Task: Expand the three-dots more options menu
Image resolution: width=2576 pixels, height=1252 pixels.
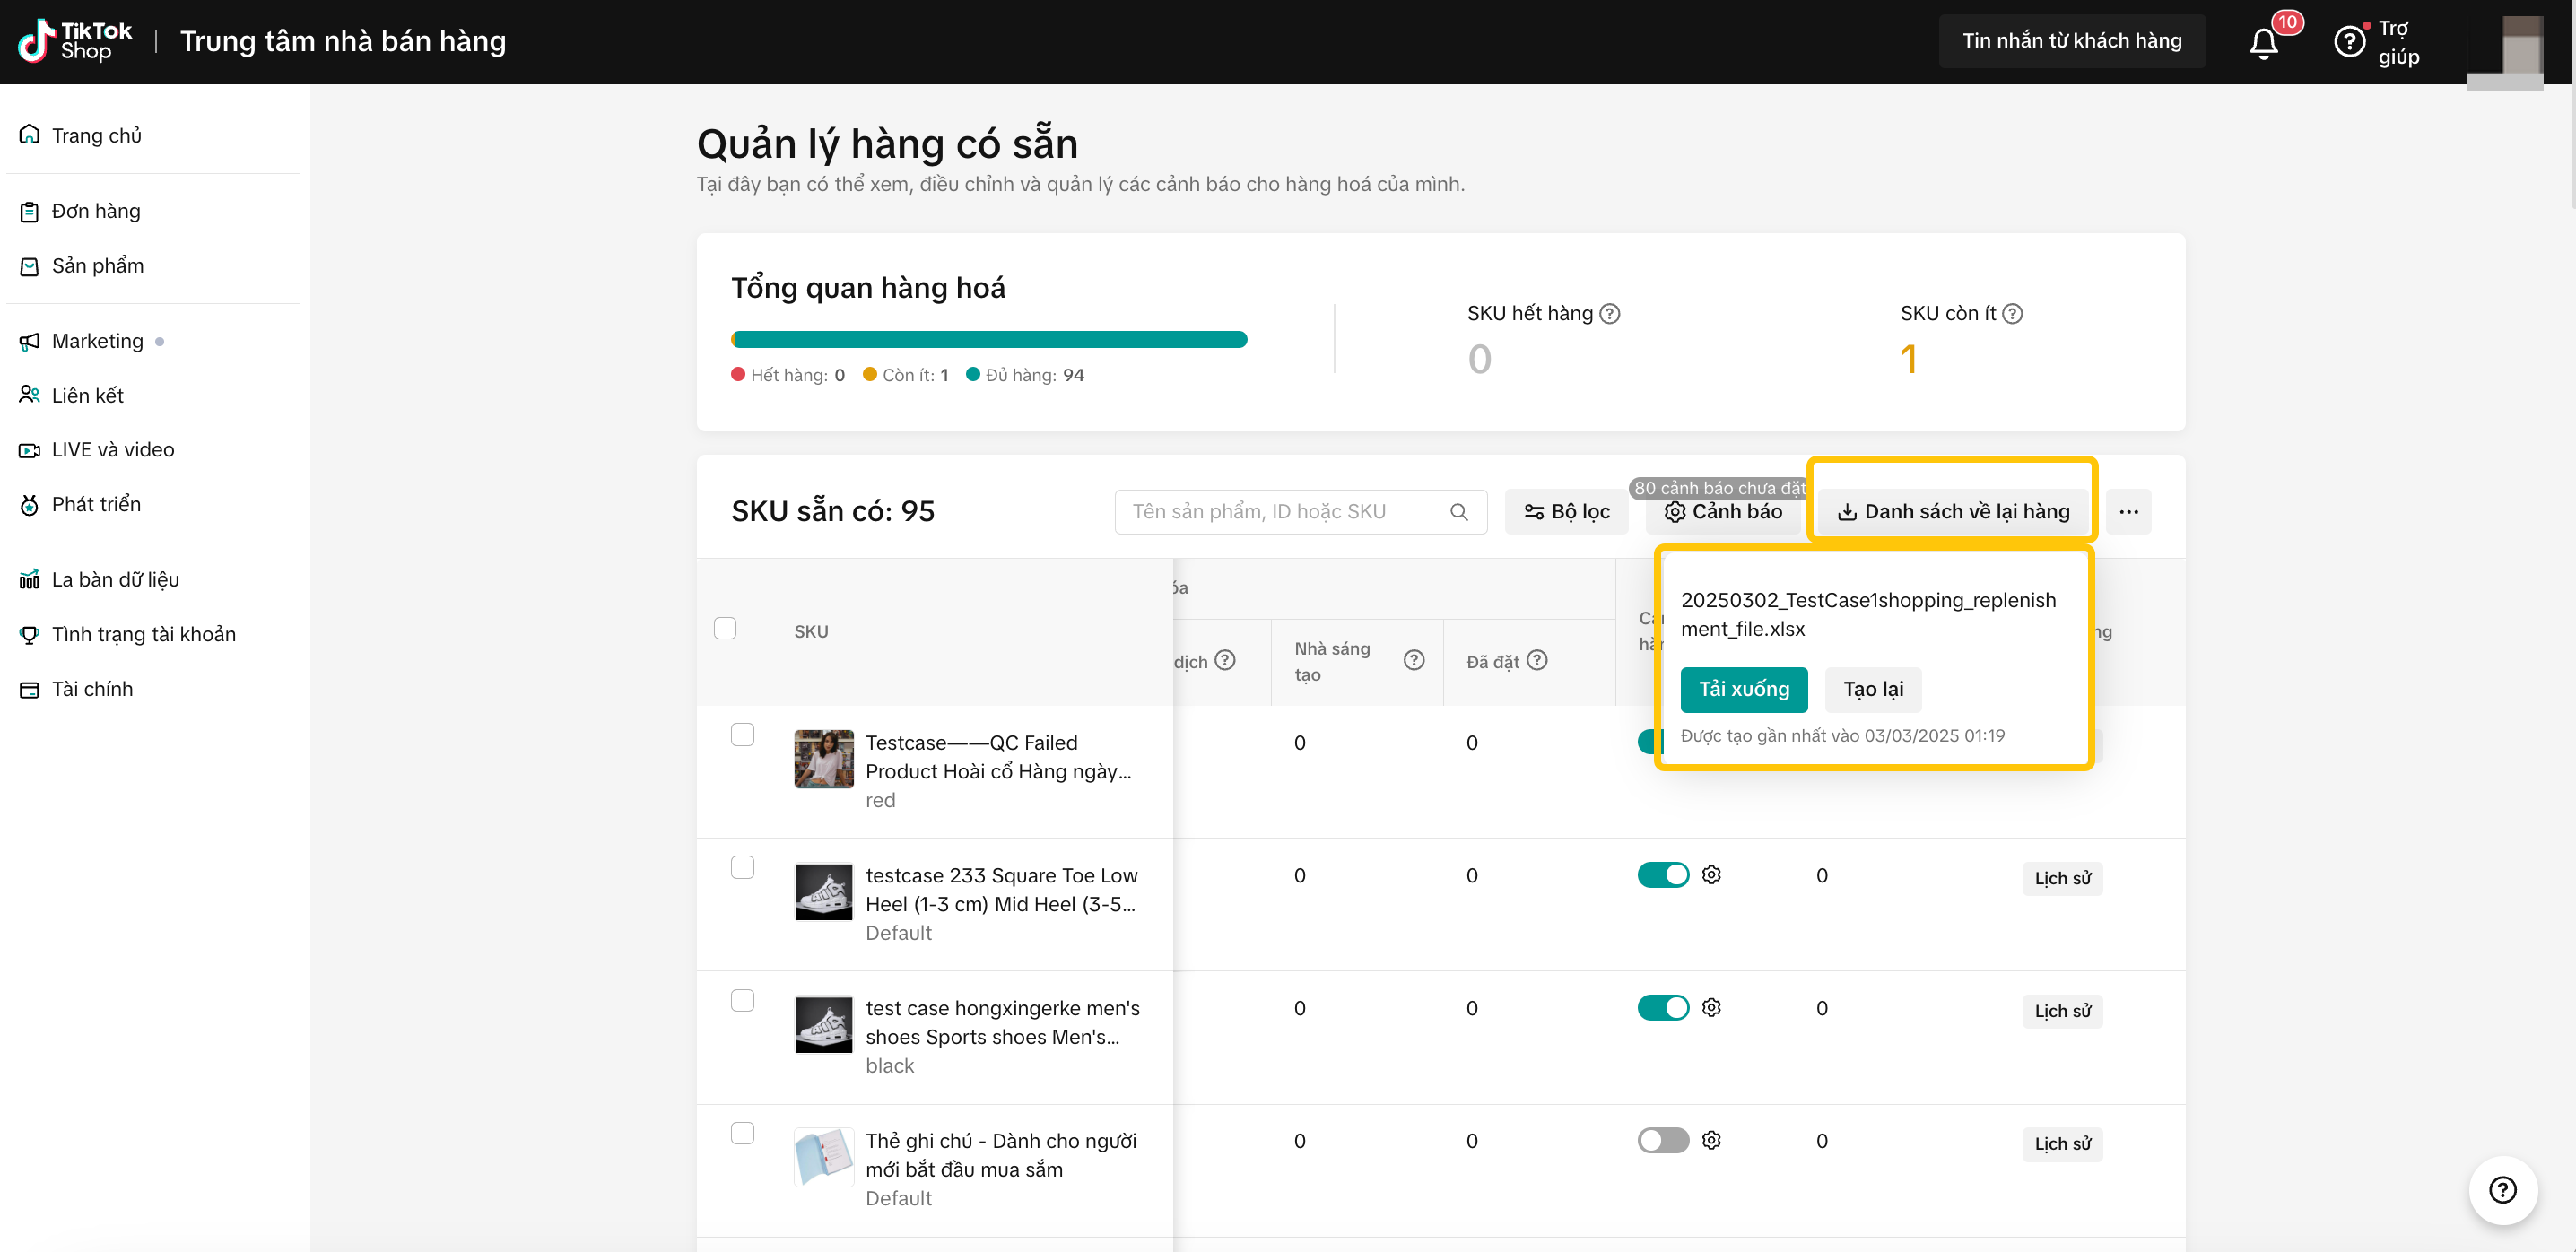Action: coord(2128,512)
